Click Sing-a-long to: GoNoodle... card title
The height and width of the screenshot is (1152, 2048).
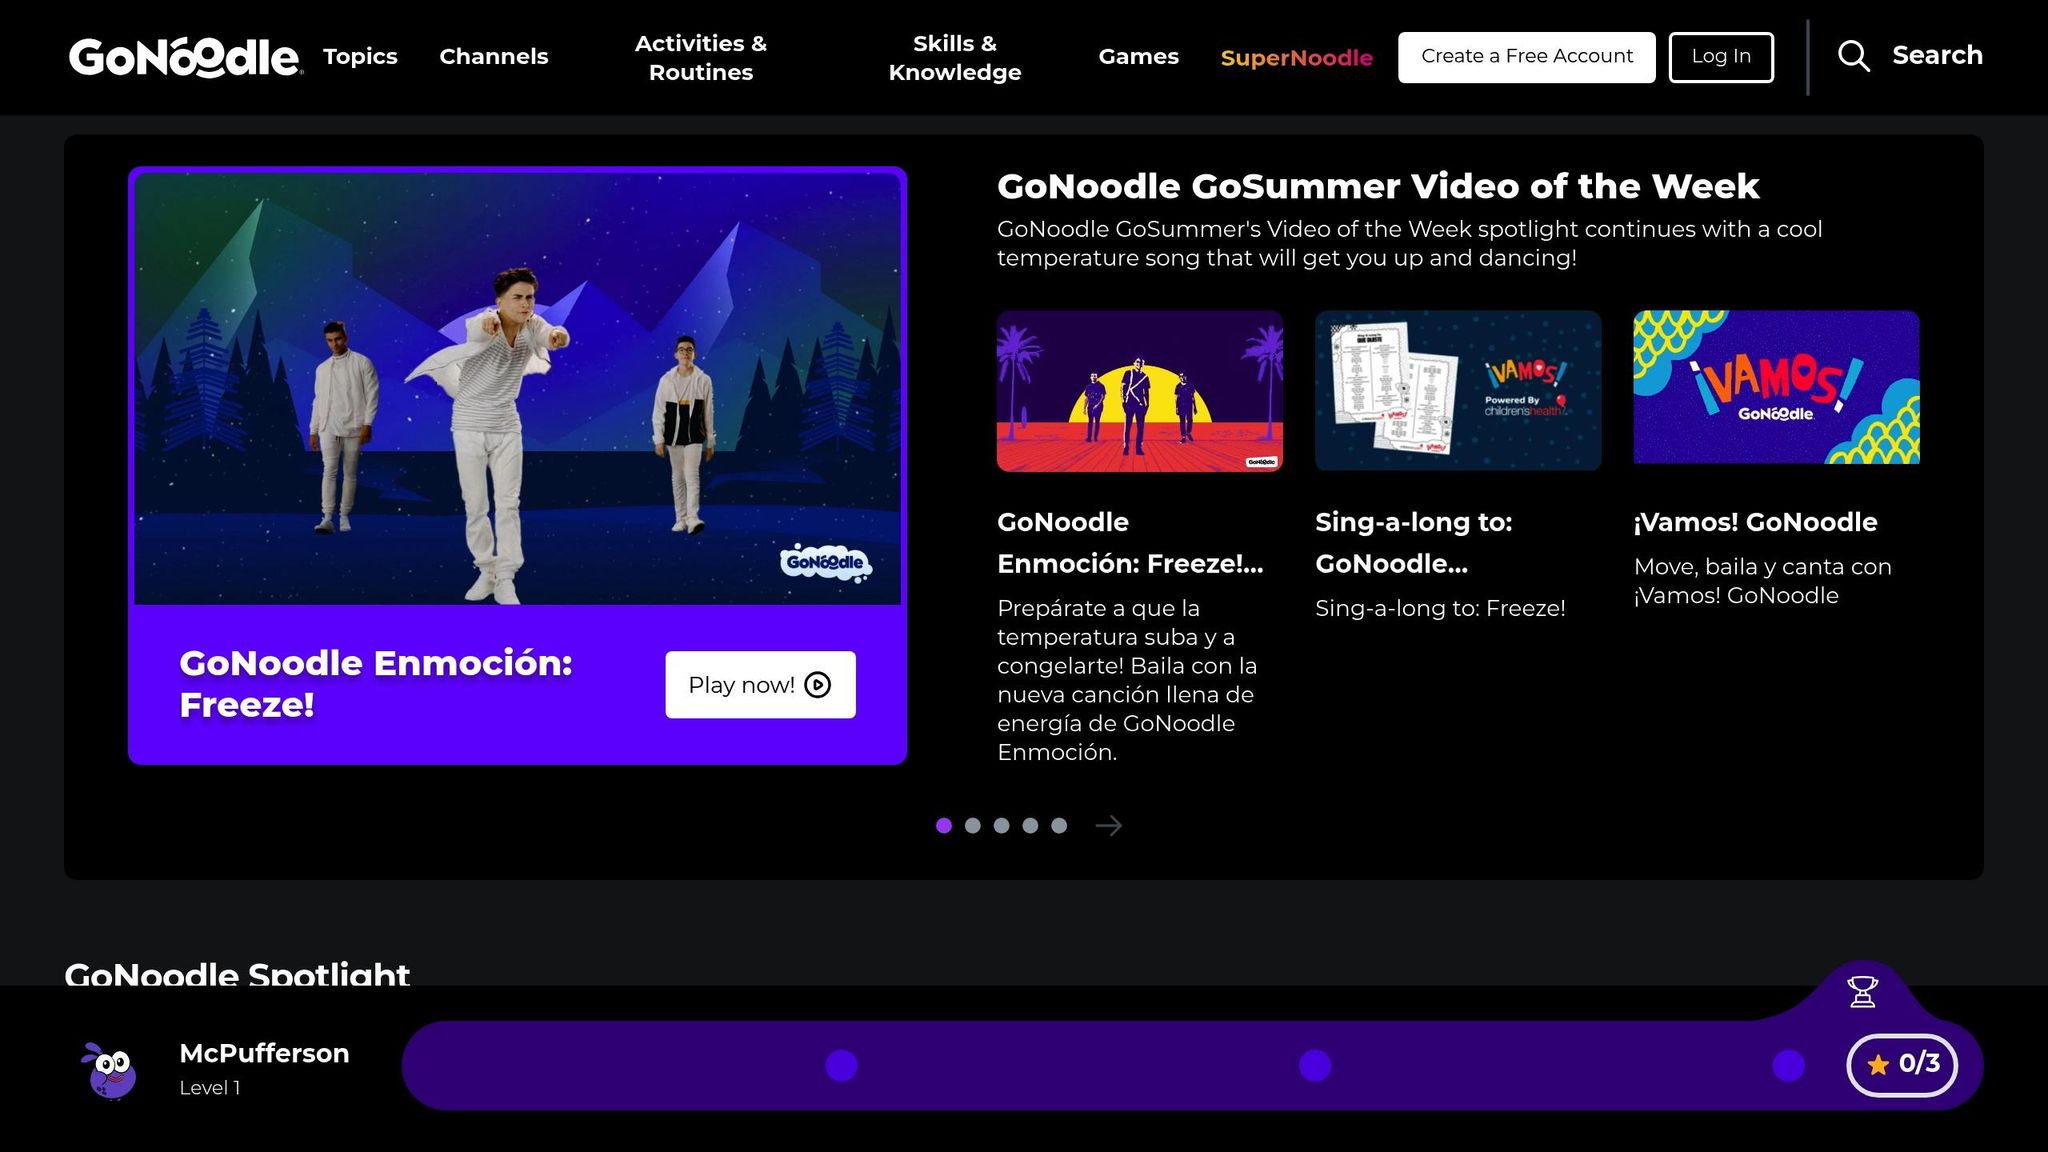pyautogui.click(x=1414, y=543)
